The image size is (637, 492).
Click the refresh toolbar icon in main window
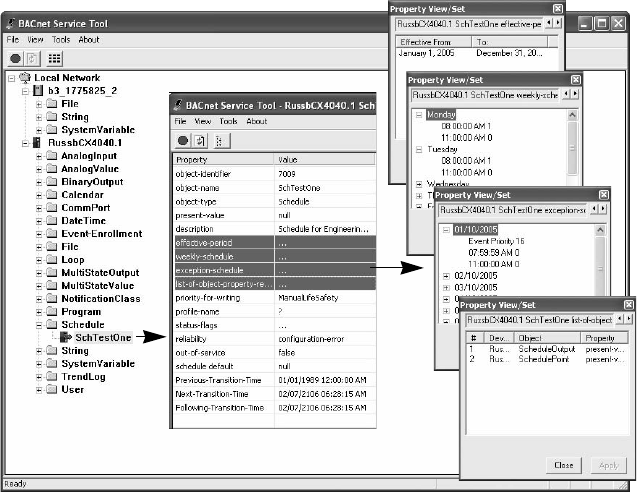(32, 59)
